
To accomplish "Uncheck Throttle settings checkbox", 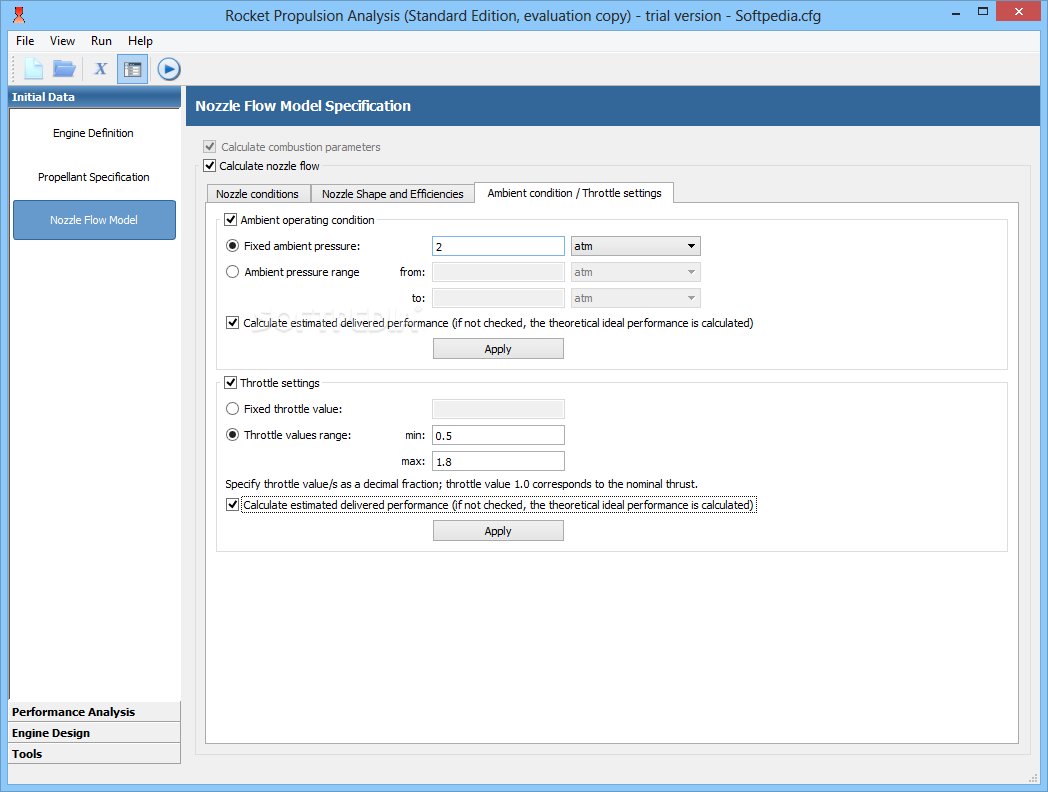I will coord(231,382).
